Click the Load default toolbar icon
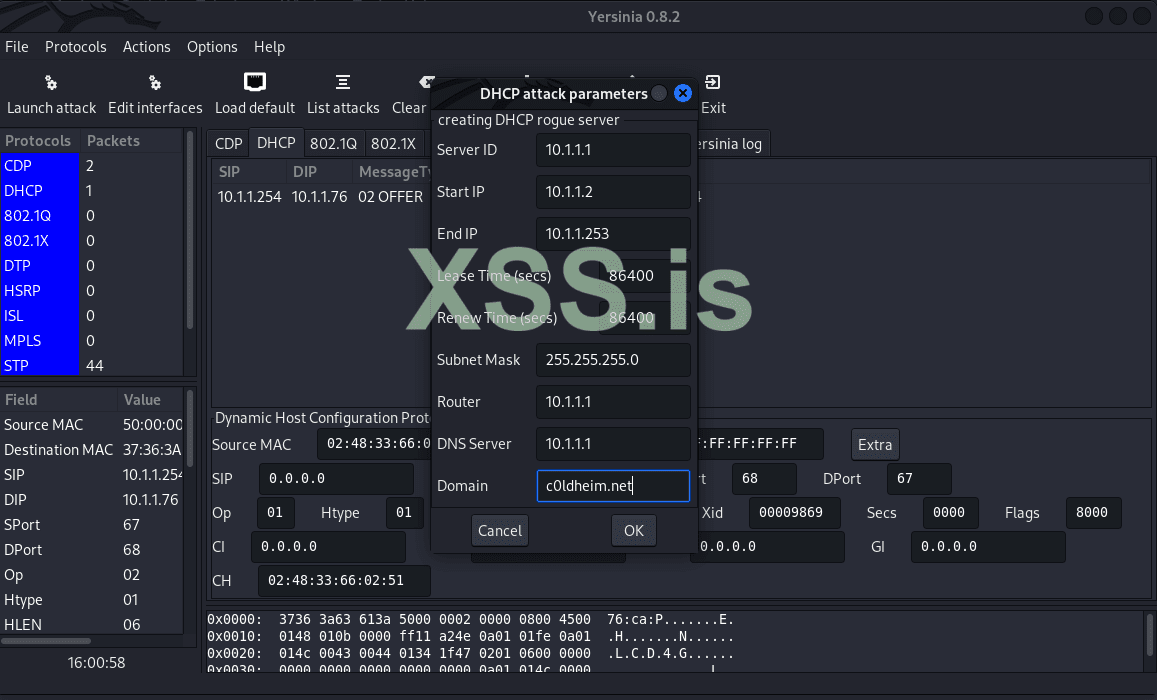1157x700 pixels. 255,93
